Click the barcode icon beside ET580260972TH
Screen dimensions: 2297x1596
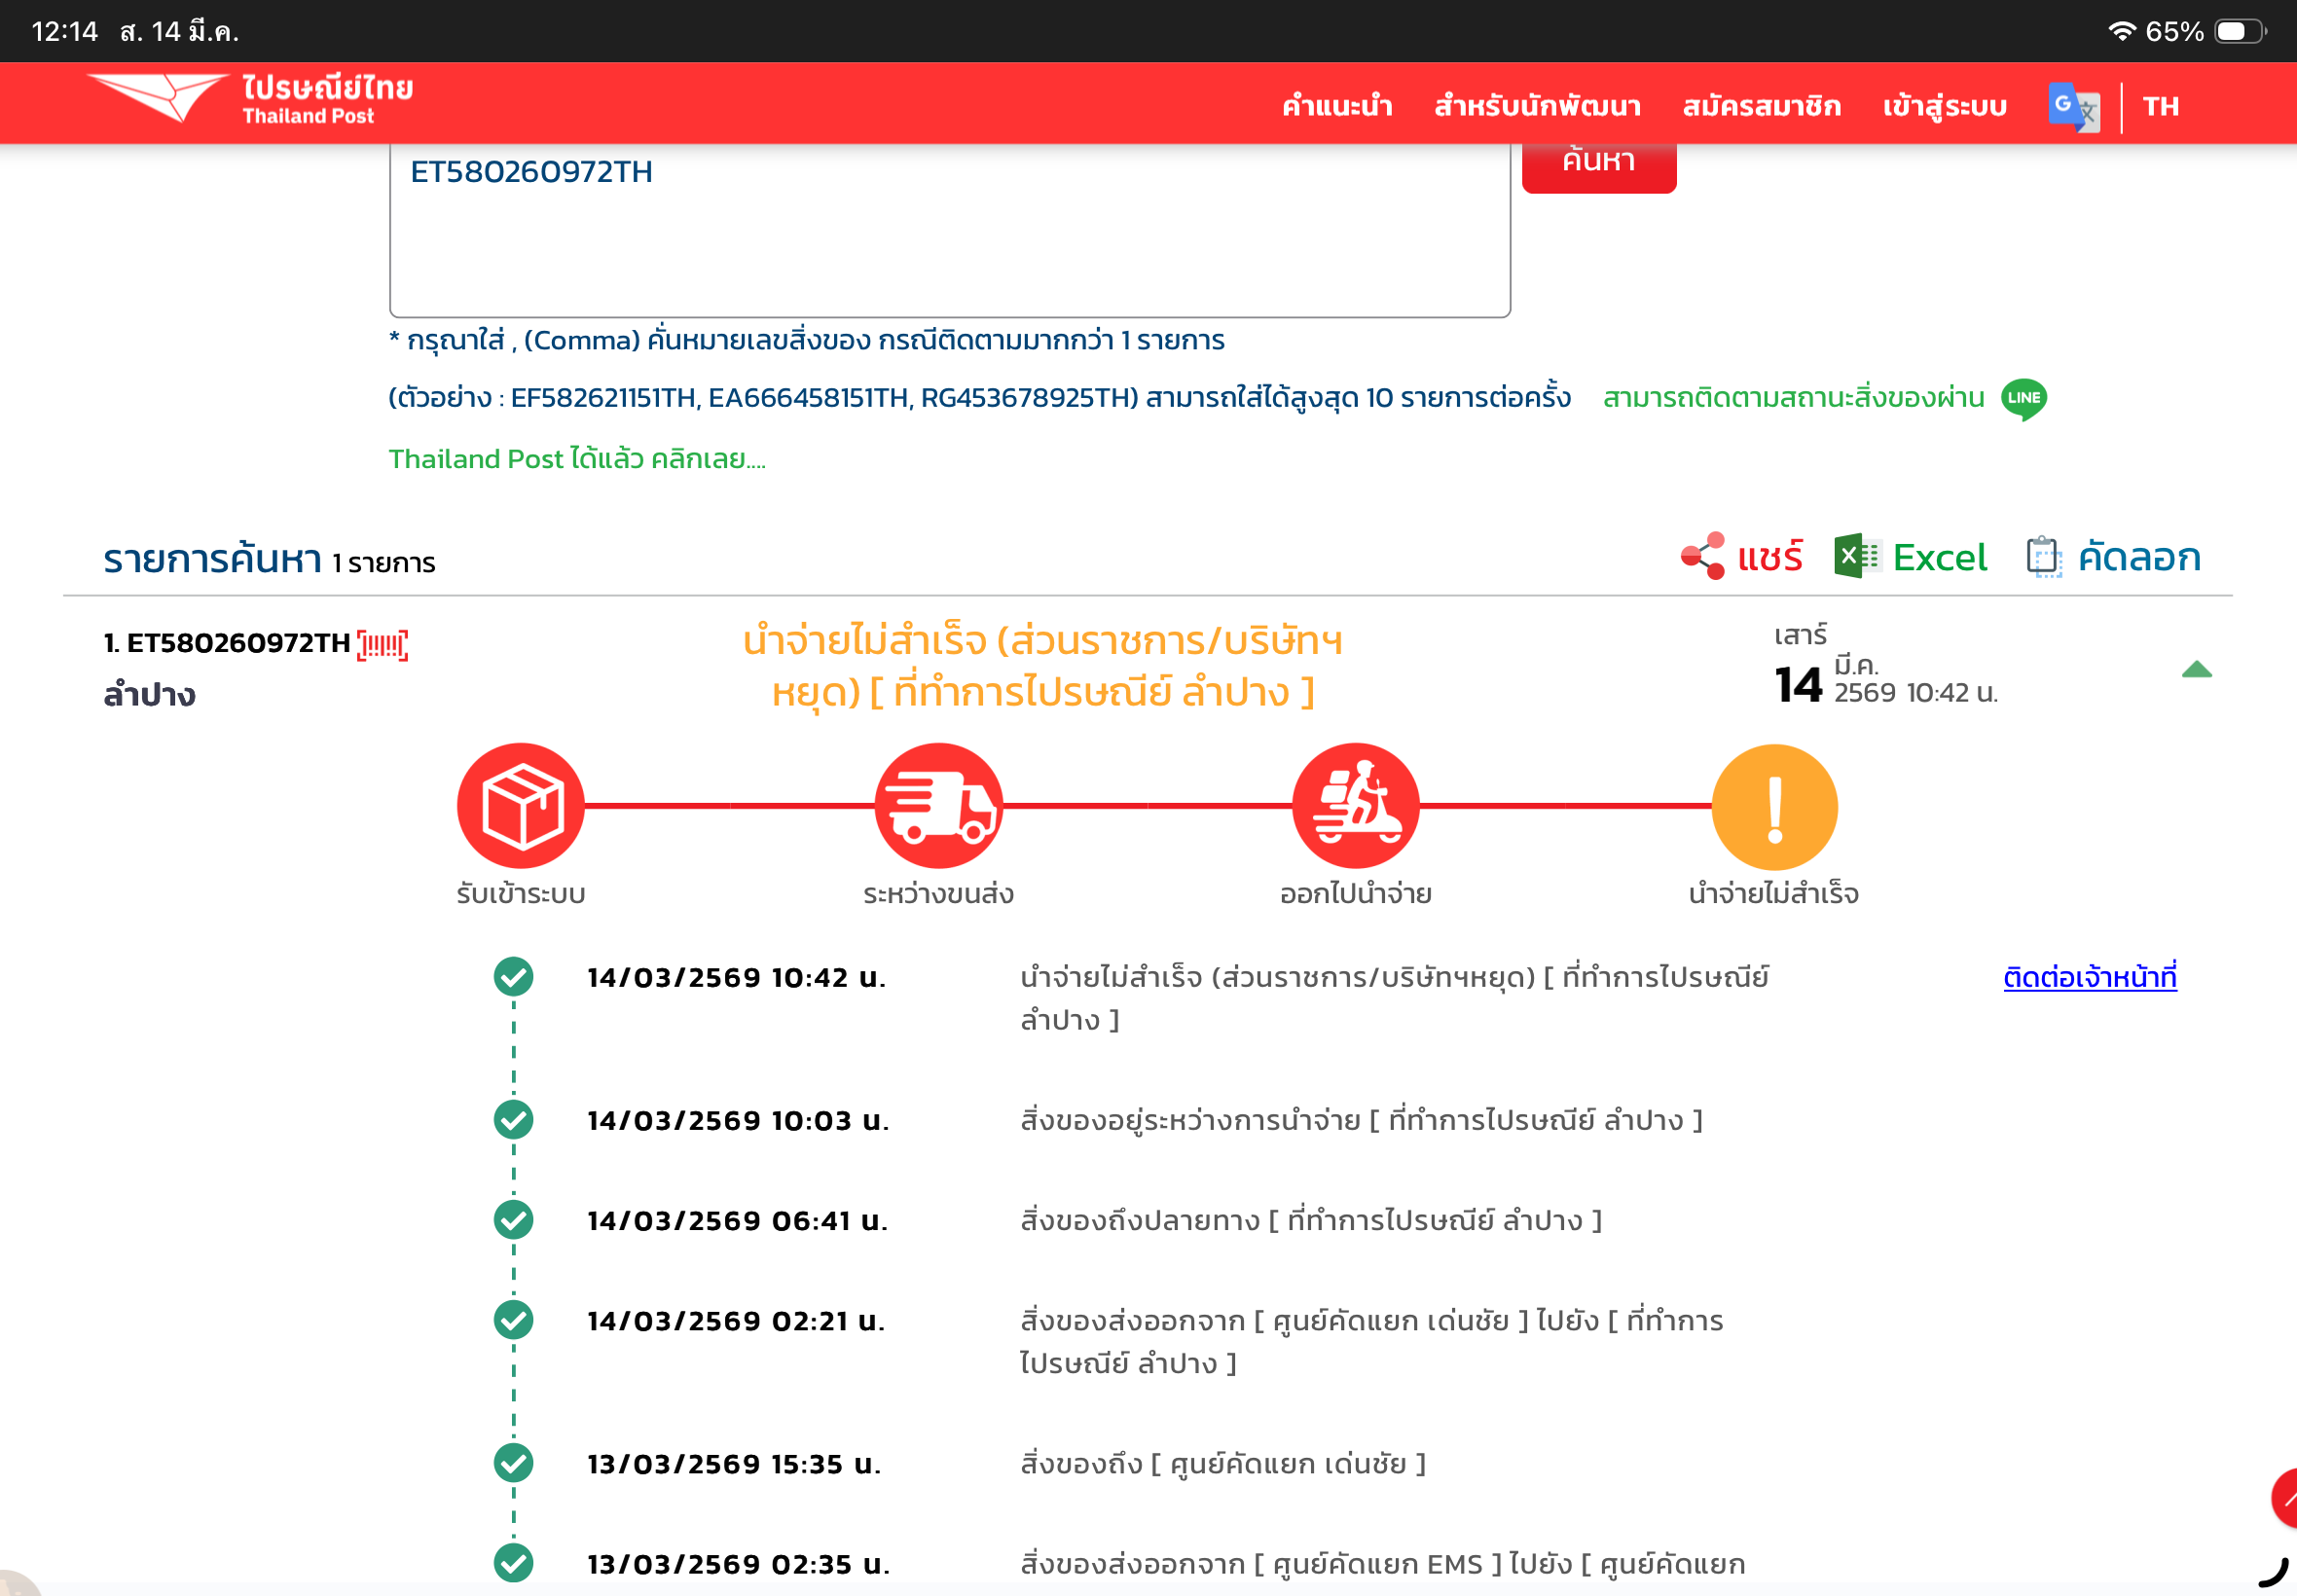click(382, 645)
